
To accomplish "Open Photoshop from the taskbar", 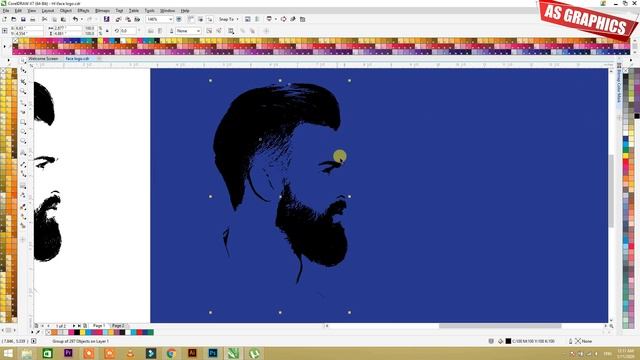I will [213, 353].
